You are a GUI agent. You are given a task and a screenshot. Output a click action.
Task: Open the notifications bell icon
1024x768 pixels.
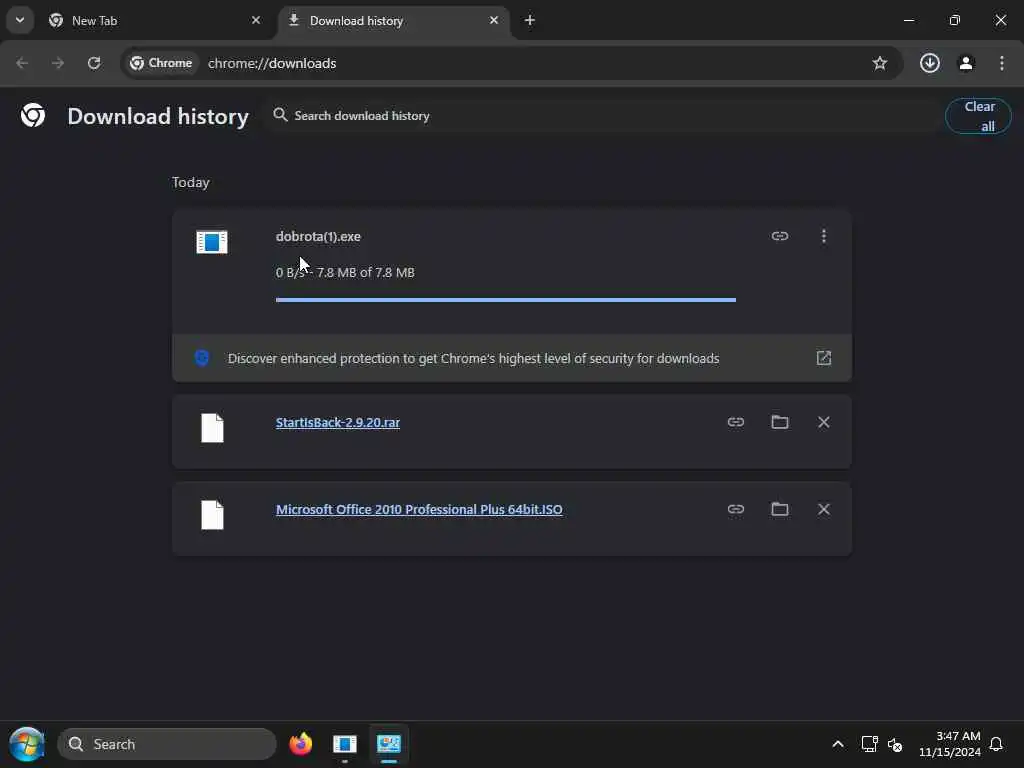(996, 744)
